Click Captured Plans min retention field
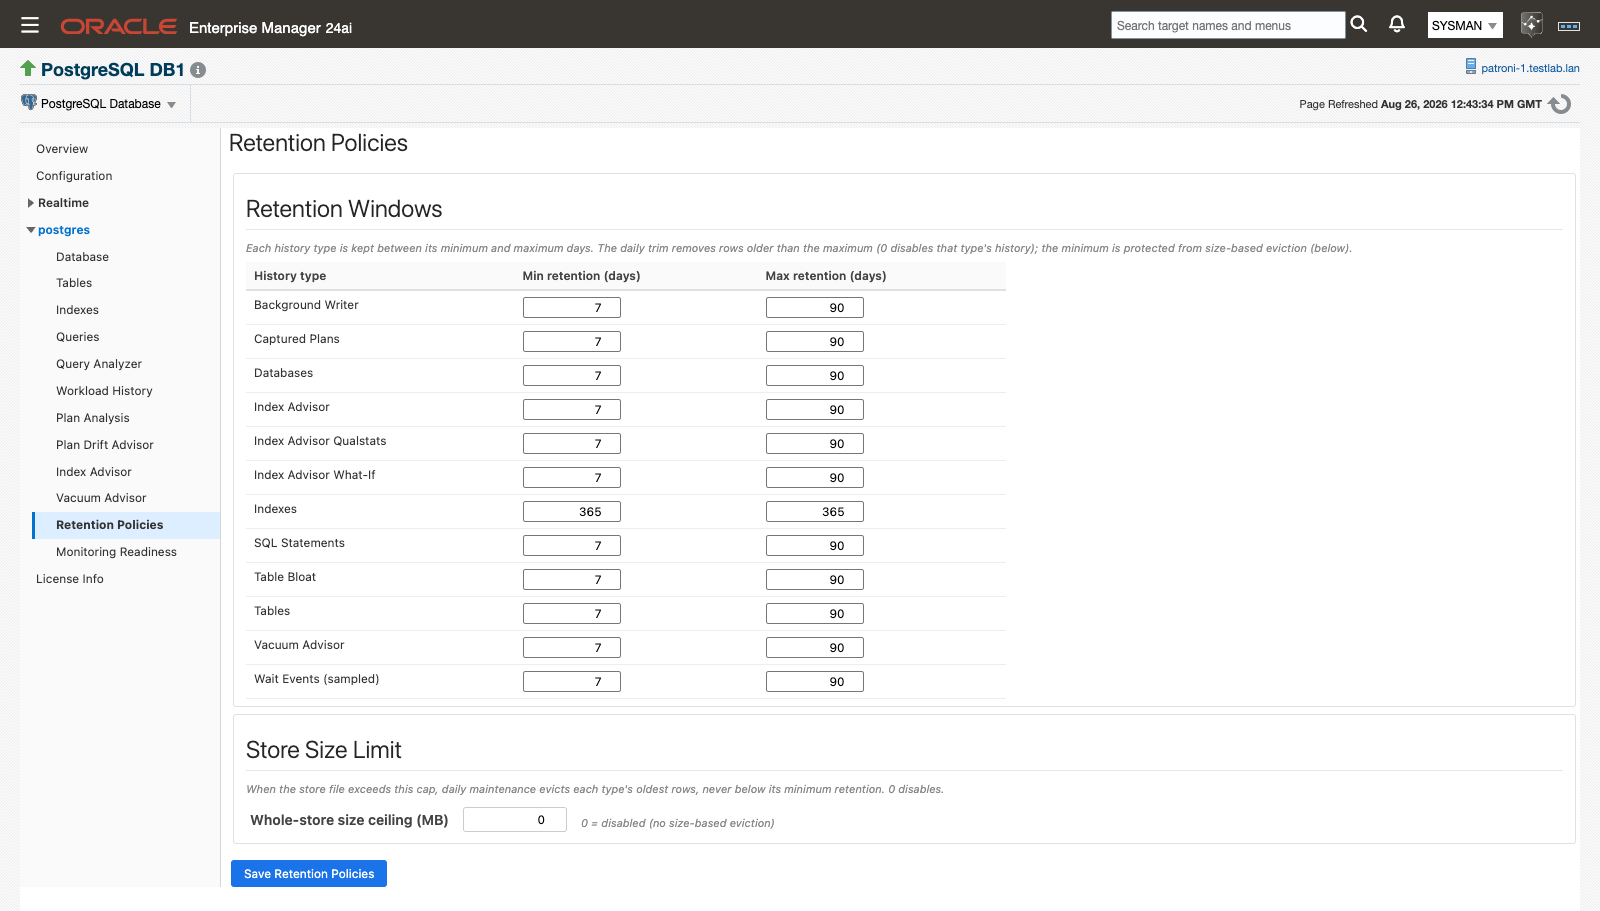The height and width of the screenshot is (911, 1600). click(572, 342)
